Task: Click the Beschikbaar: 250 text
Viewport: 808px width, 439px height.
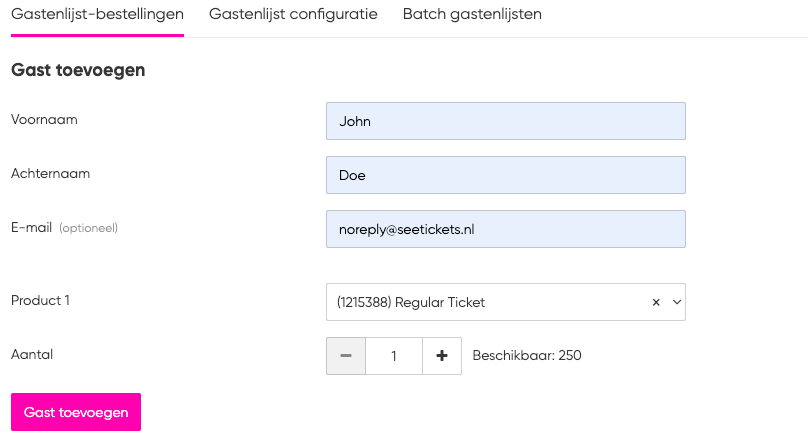Action: (527, 356)
